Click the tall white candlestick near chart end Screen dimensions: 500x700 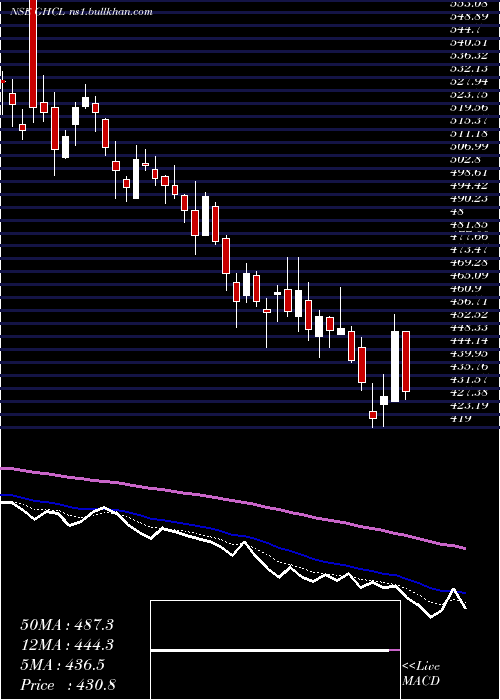coord(395,366)
